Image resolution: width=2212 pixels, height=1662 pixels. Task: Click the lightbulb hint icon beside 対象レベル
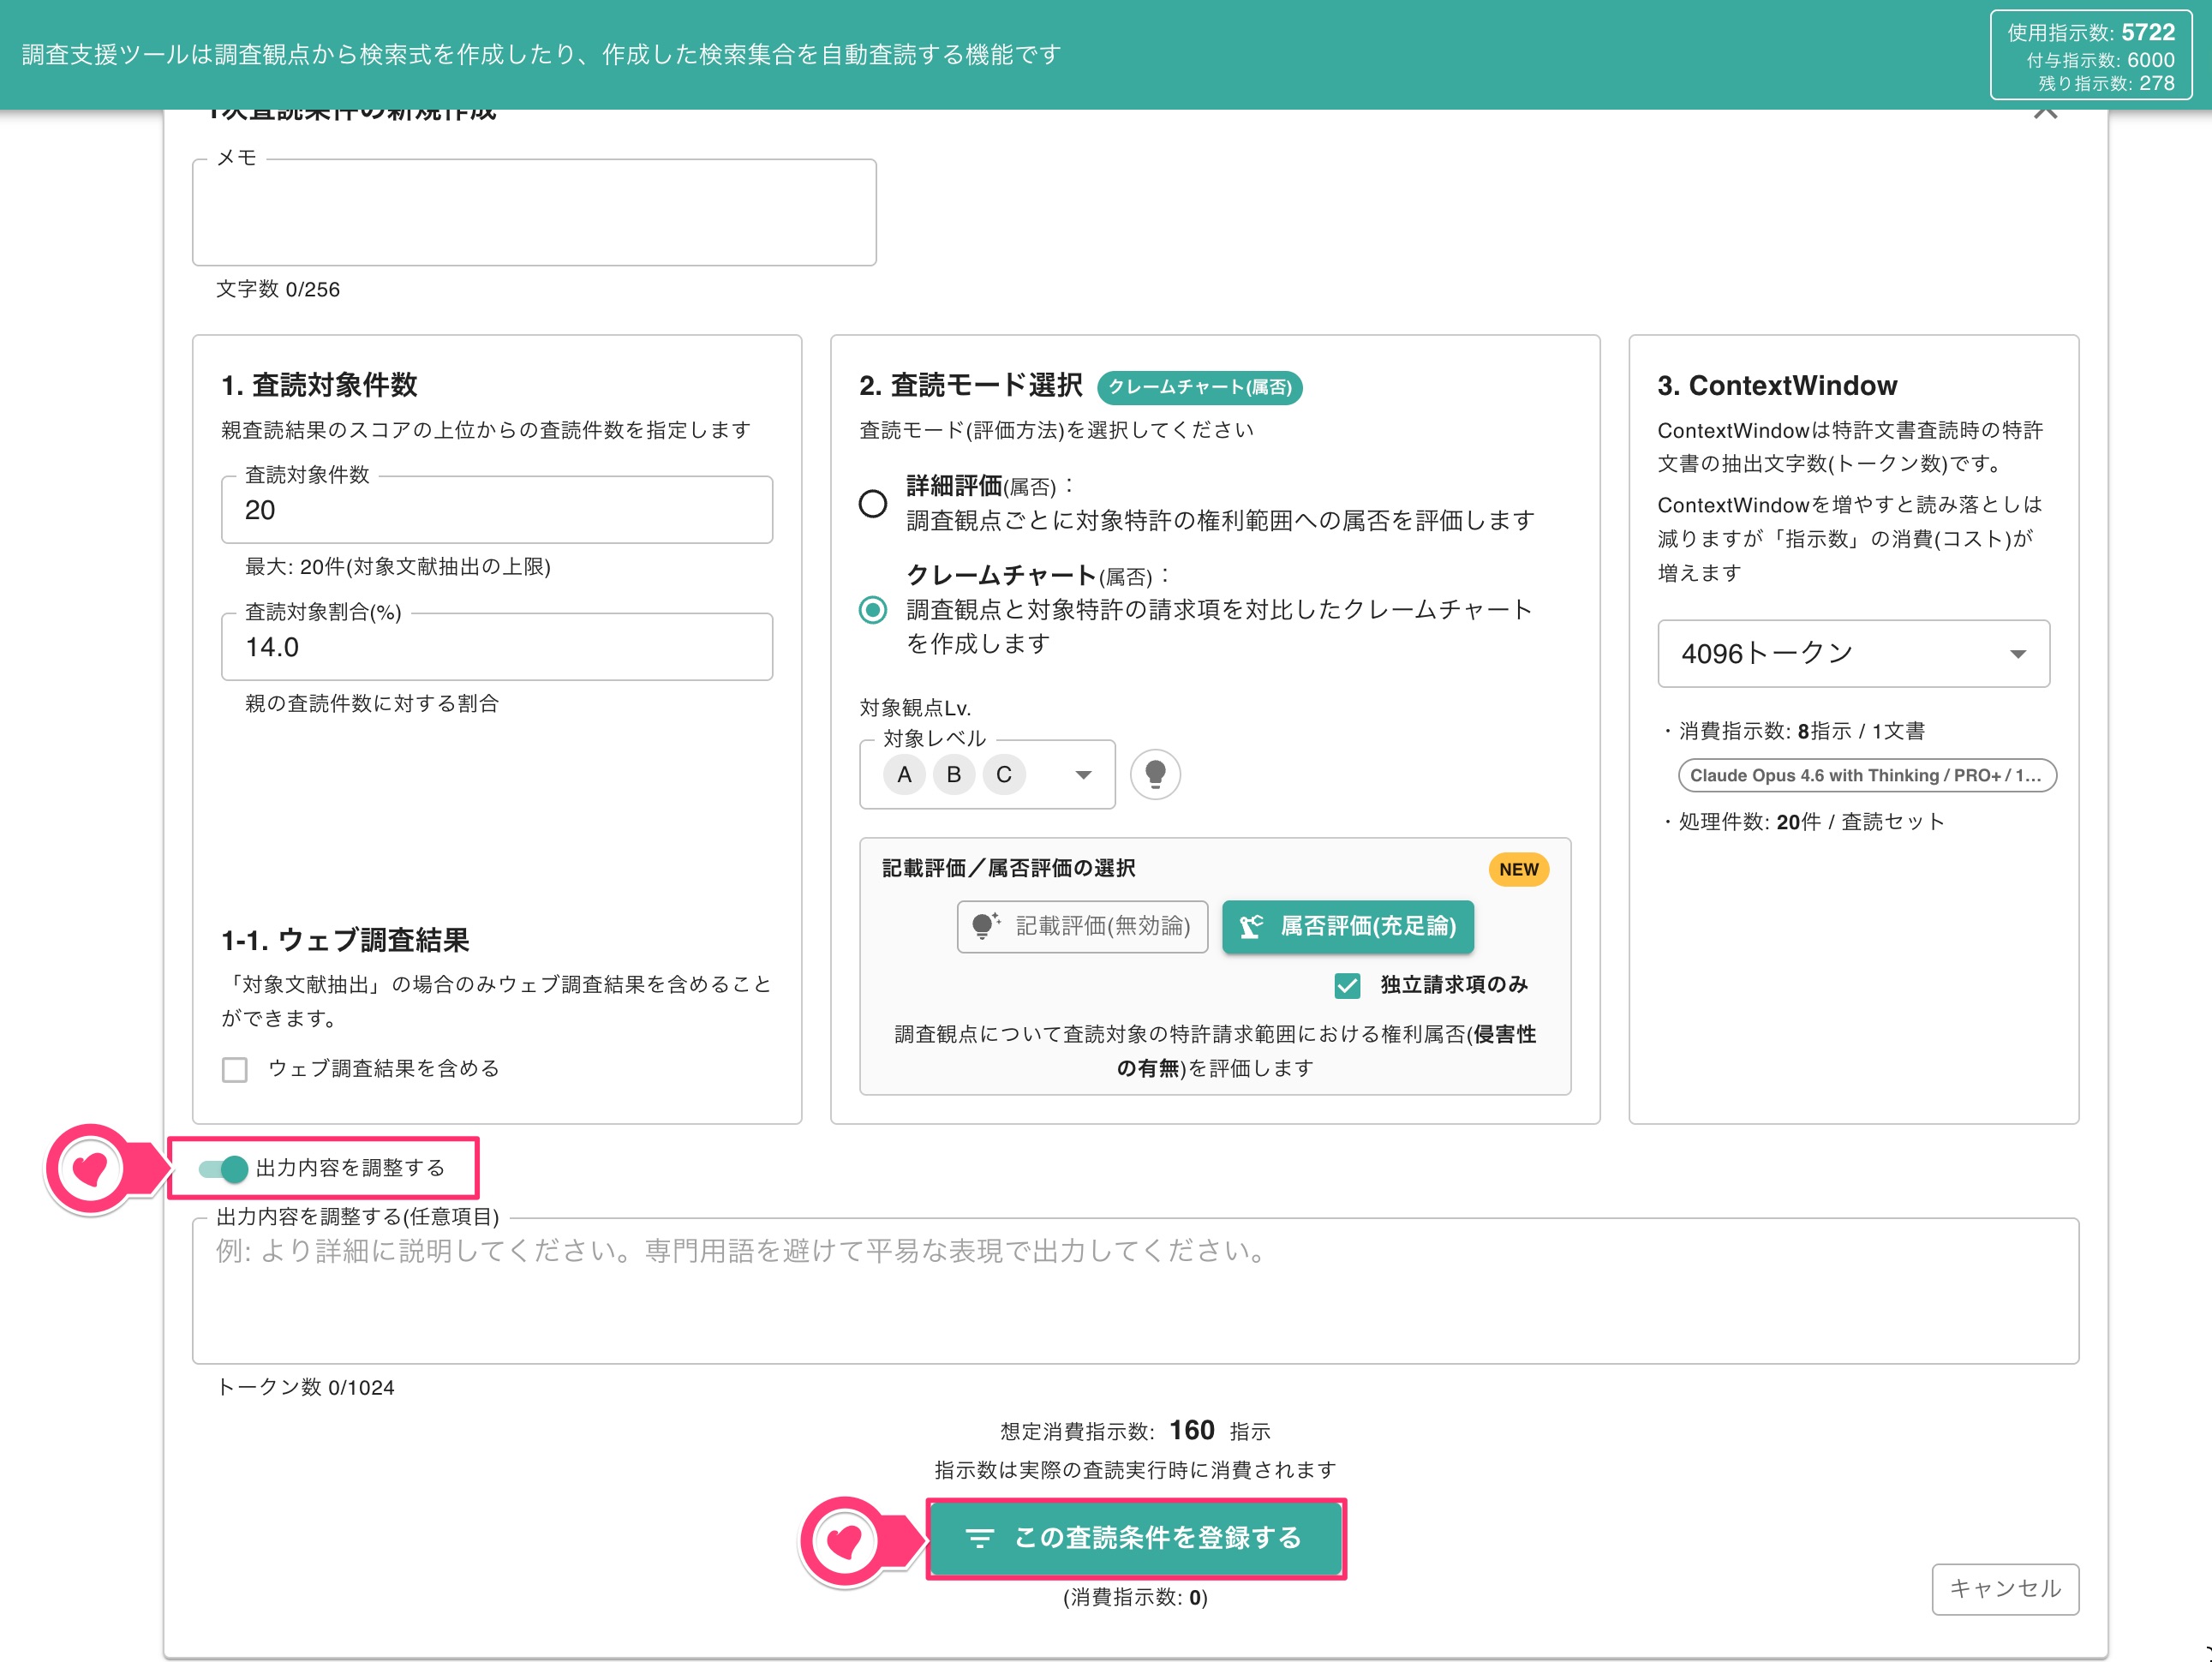1155,774
